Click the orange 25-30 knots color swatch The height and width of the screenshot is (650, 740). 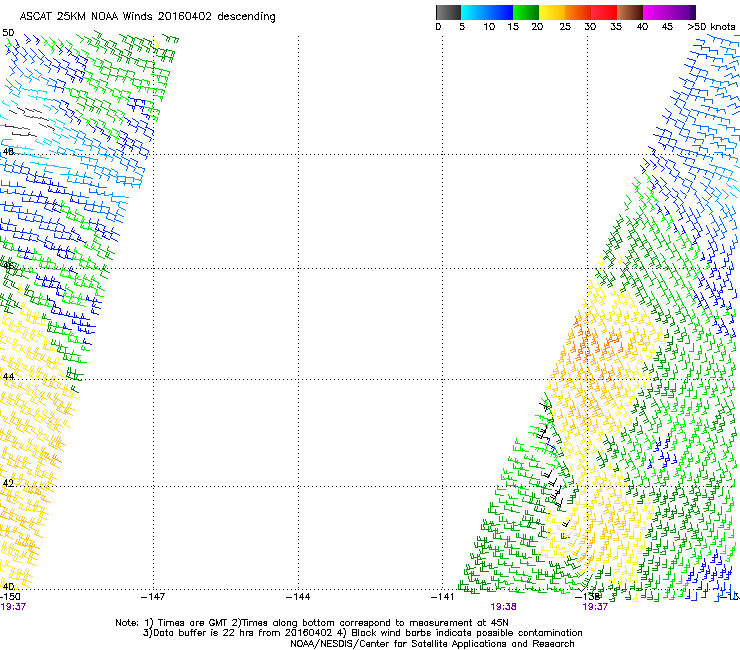[578, 12]
